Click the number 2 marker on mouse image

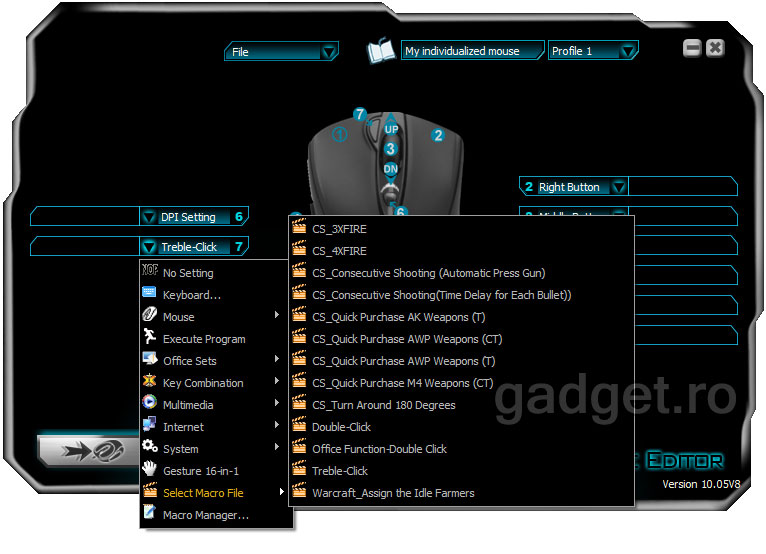(438, 135)
